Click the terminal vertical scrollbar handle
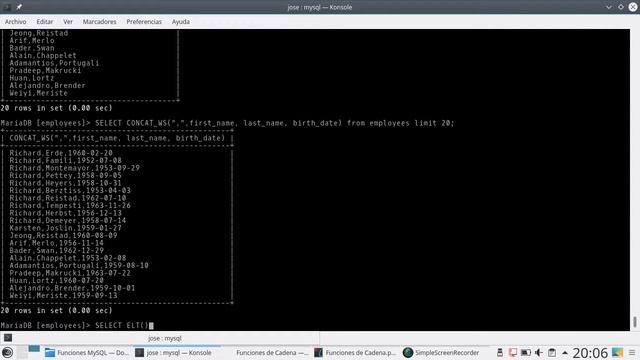 tap(635, 322)
